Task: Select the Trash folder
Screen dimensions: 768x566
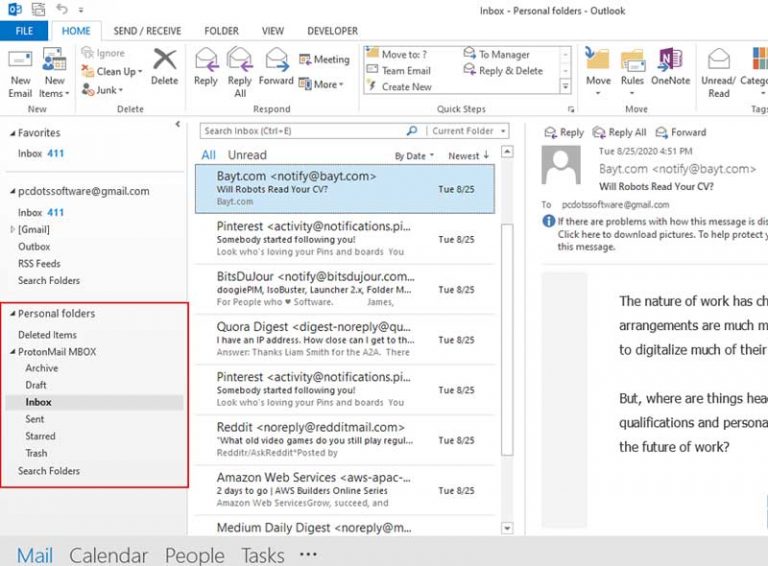Action: coord(36,453)
